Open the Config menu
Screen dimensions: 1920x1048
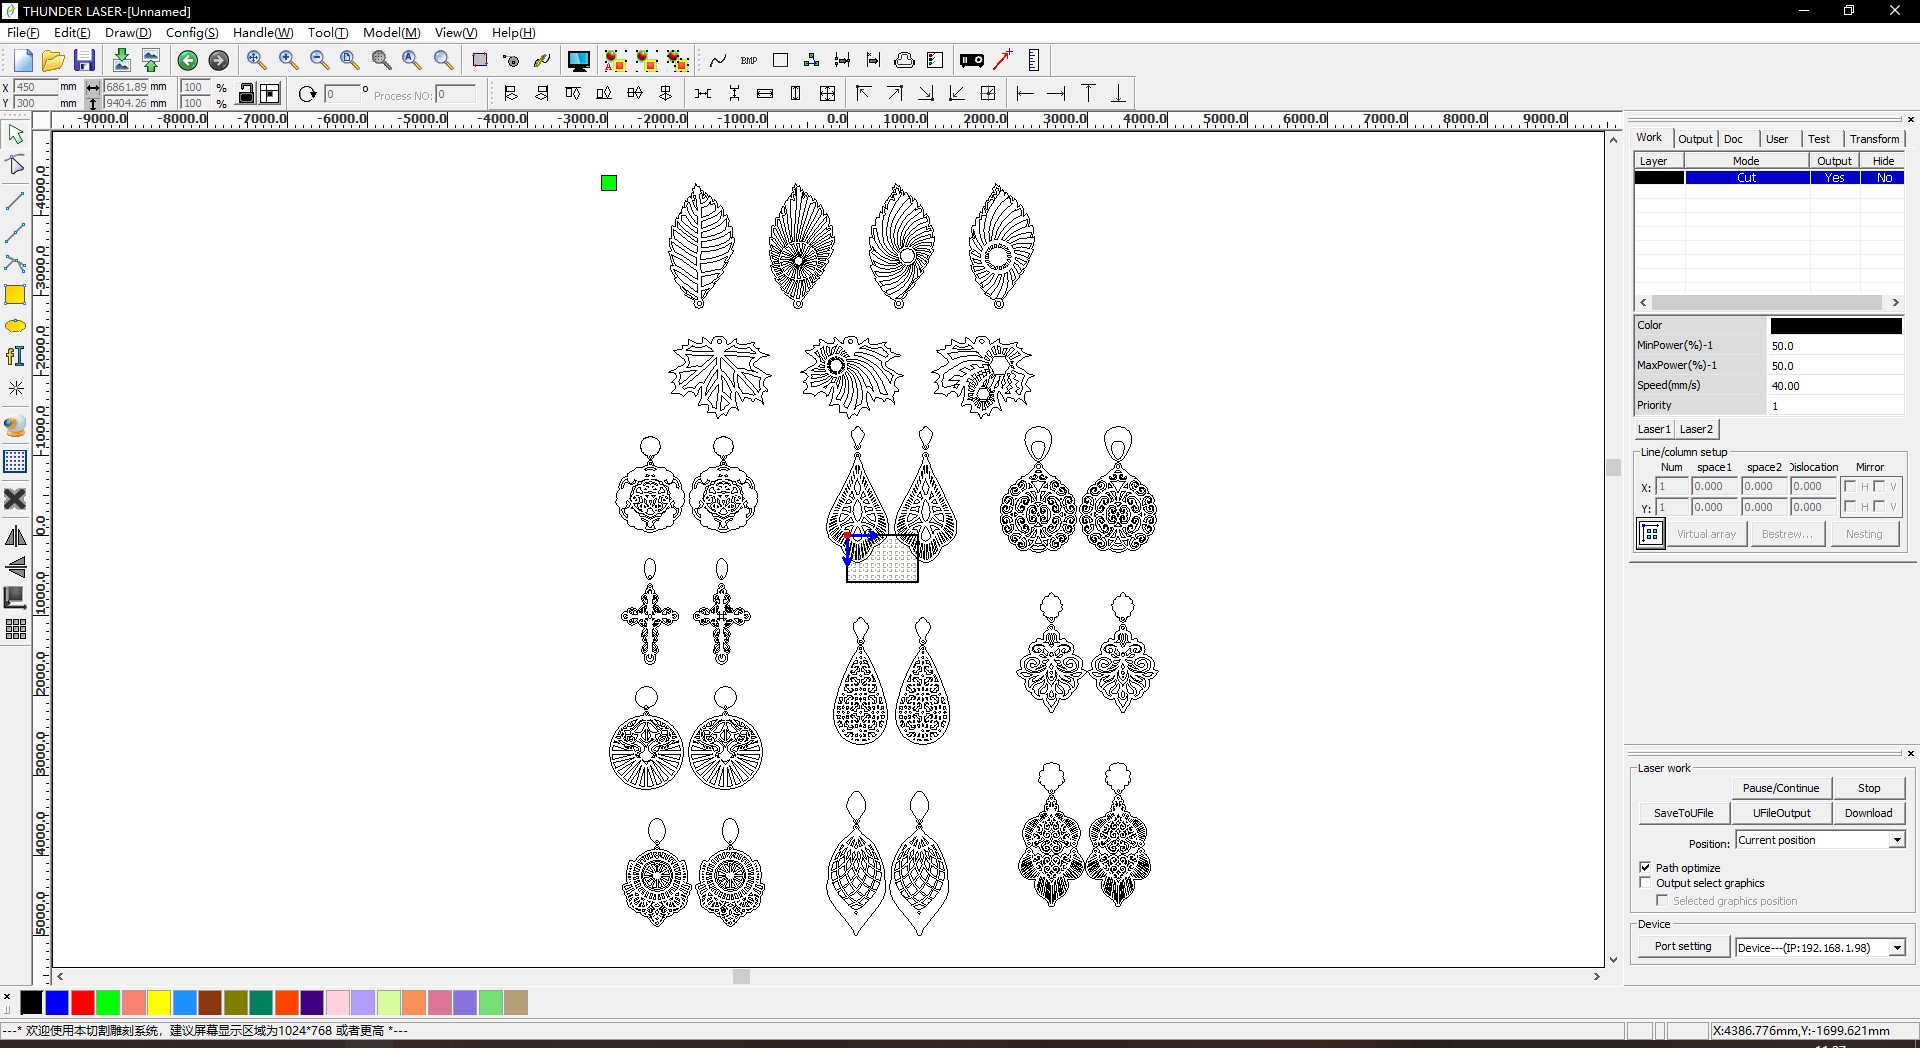(x=191, y=33)
